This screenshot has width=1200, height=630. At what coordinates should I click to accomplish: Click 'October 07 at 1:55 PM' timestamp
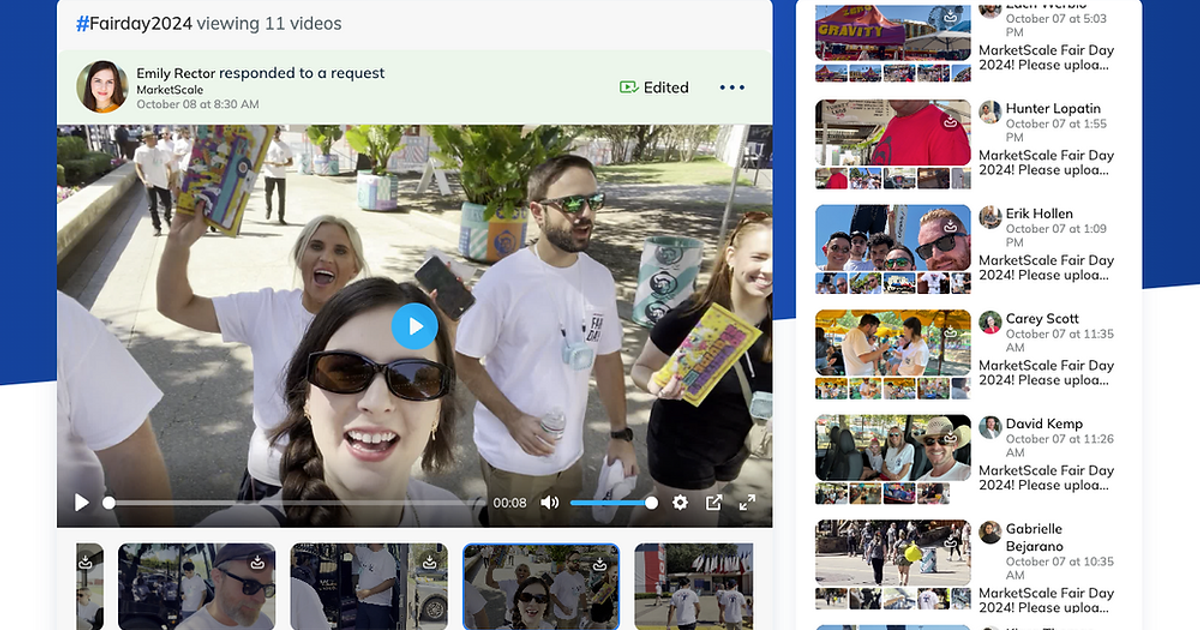click(1056, 131)
